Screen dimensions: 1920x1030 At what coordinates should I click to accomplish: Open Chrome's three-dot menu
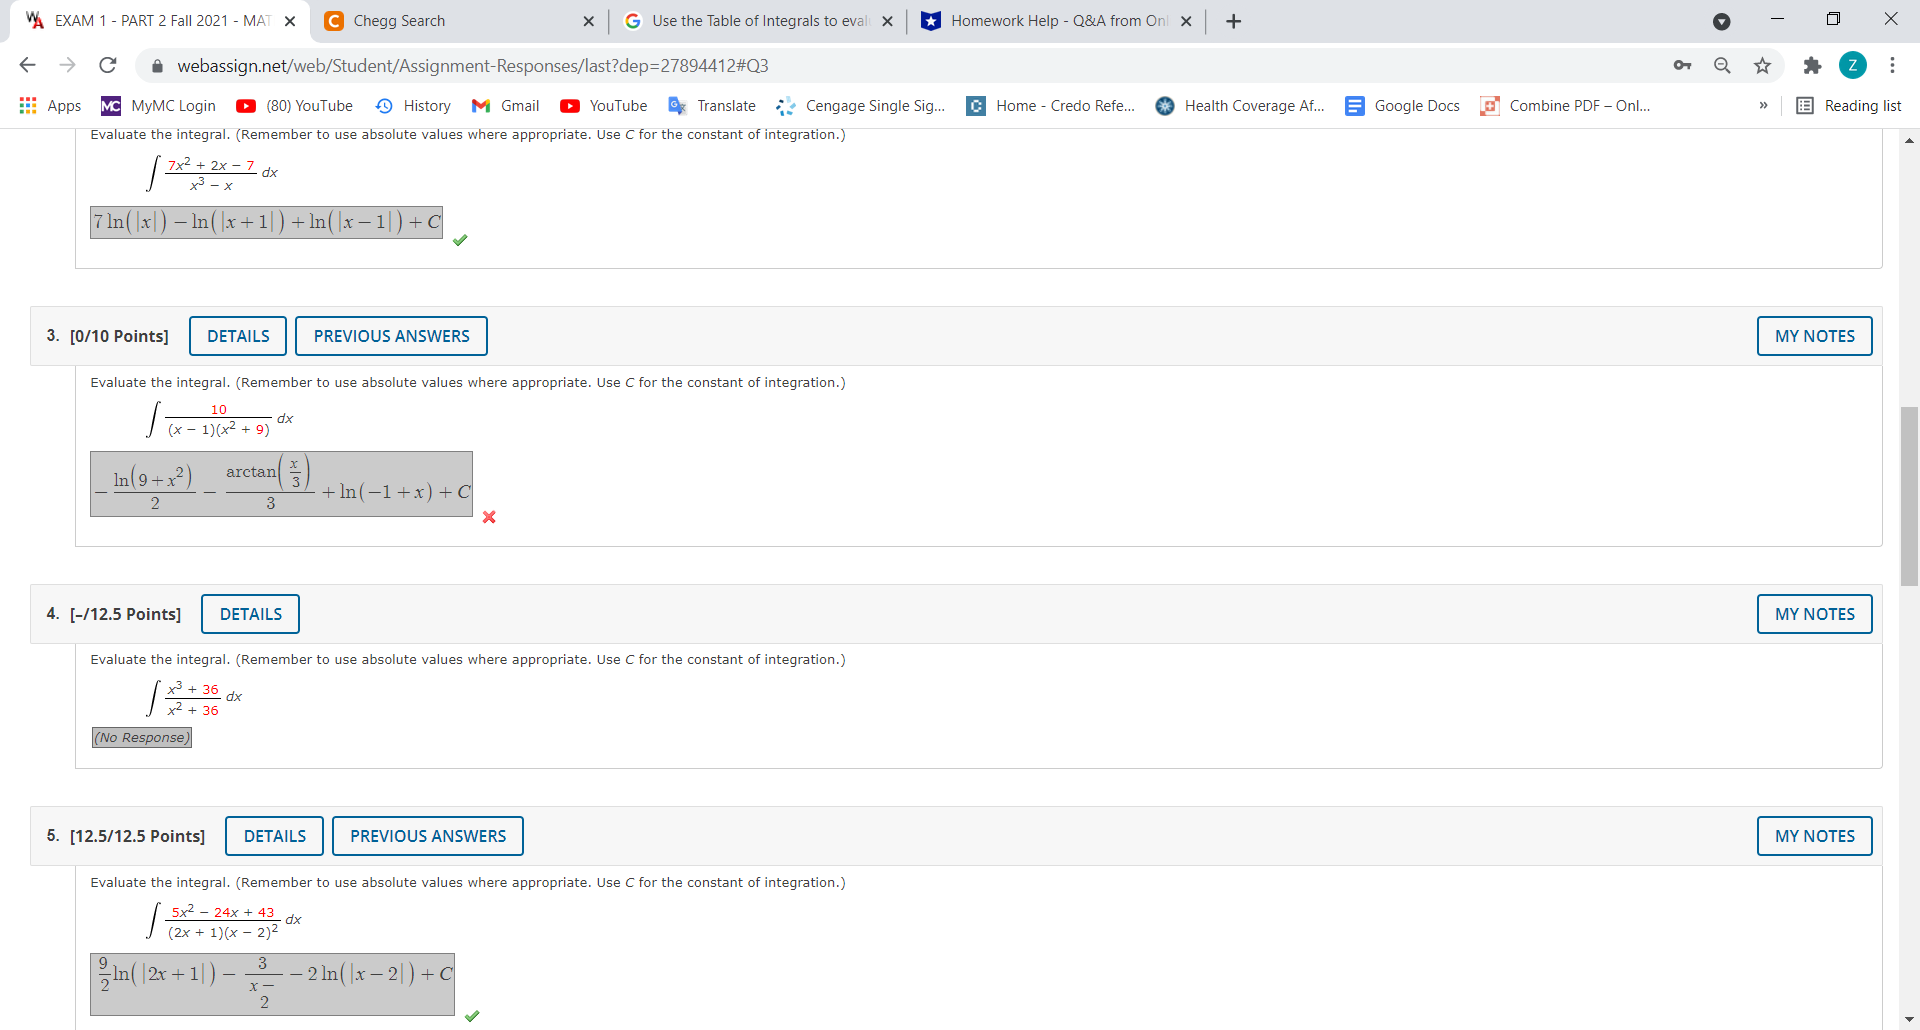pos(1892,65)
